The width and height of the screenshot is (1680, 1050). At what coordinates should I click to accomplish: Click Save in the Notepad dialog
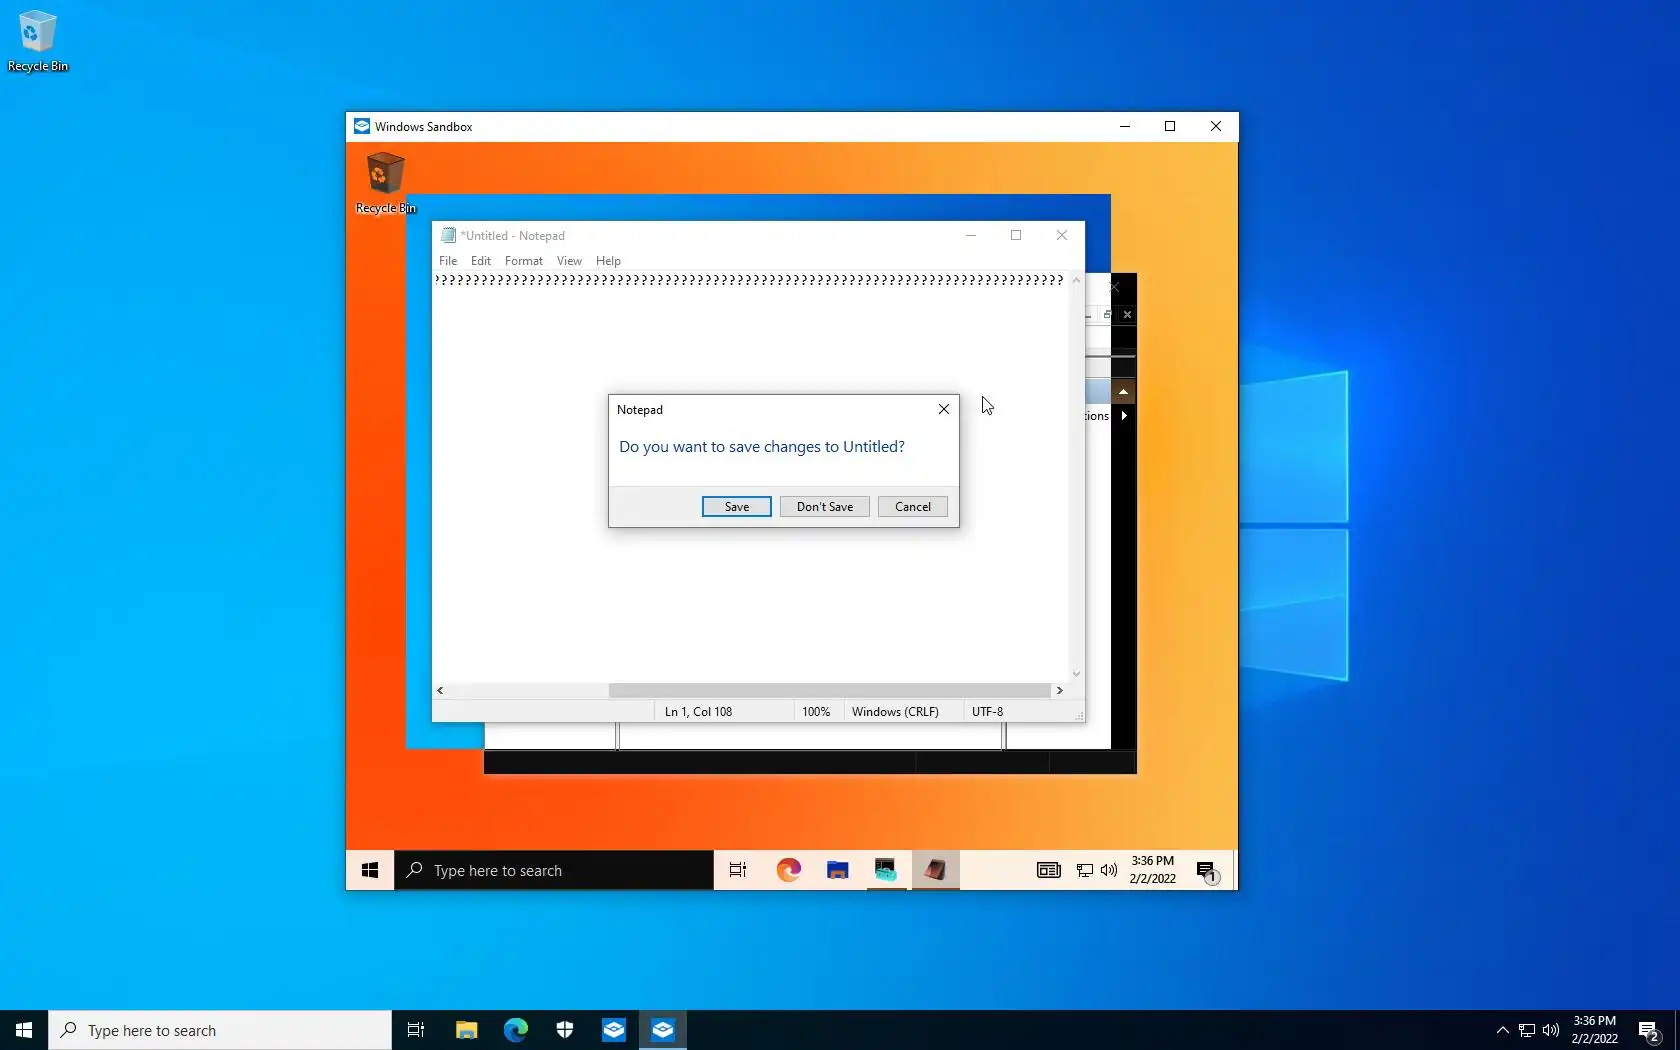[736, 507]
